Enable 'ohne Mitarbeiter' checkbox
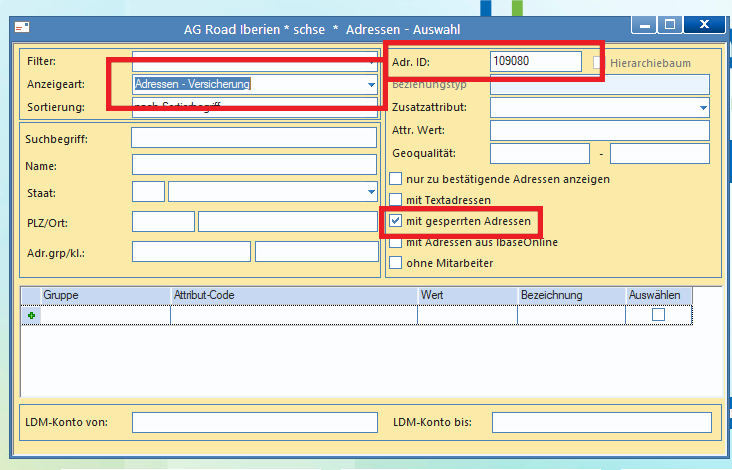Viewport: 732px width, 470px height. pos(395,263)
